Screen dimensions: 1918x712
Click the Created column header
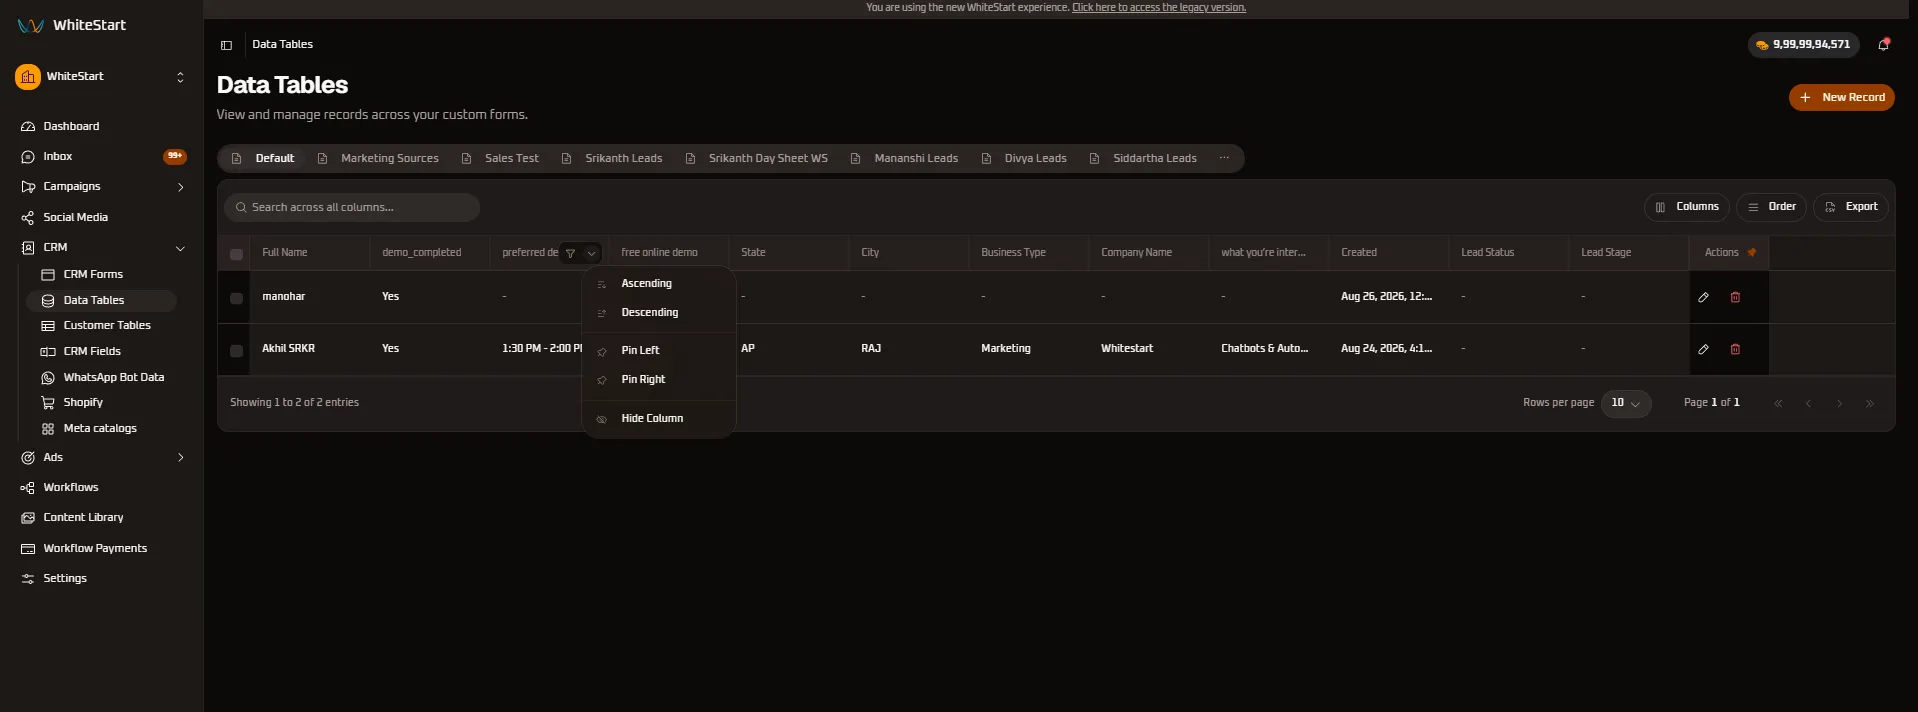(1359, 253)
